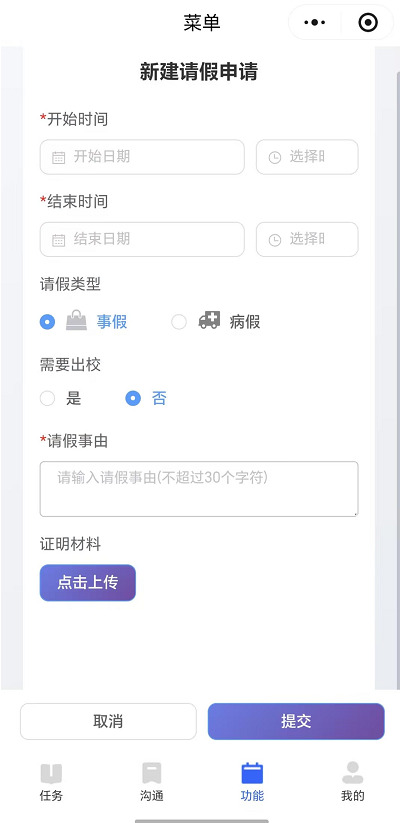Switch to the 任务 tab
The height and width of the screenshot is (823, 400).
[x=51, y=783]
